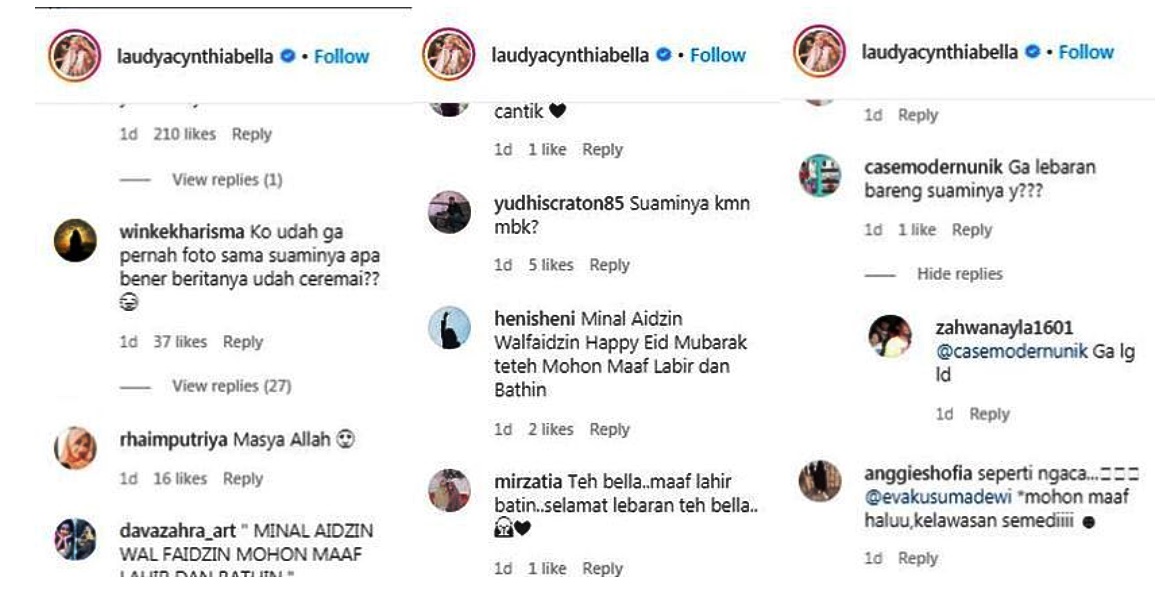This screenshot has height=604, width=1175.
Task: Open zahwanayla1601's profile avatar
Action: point(890,336)
